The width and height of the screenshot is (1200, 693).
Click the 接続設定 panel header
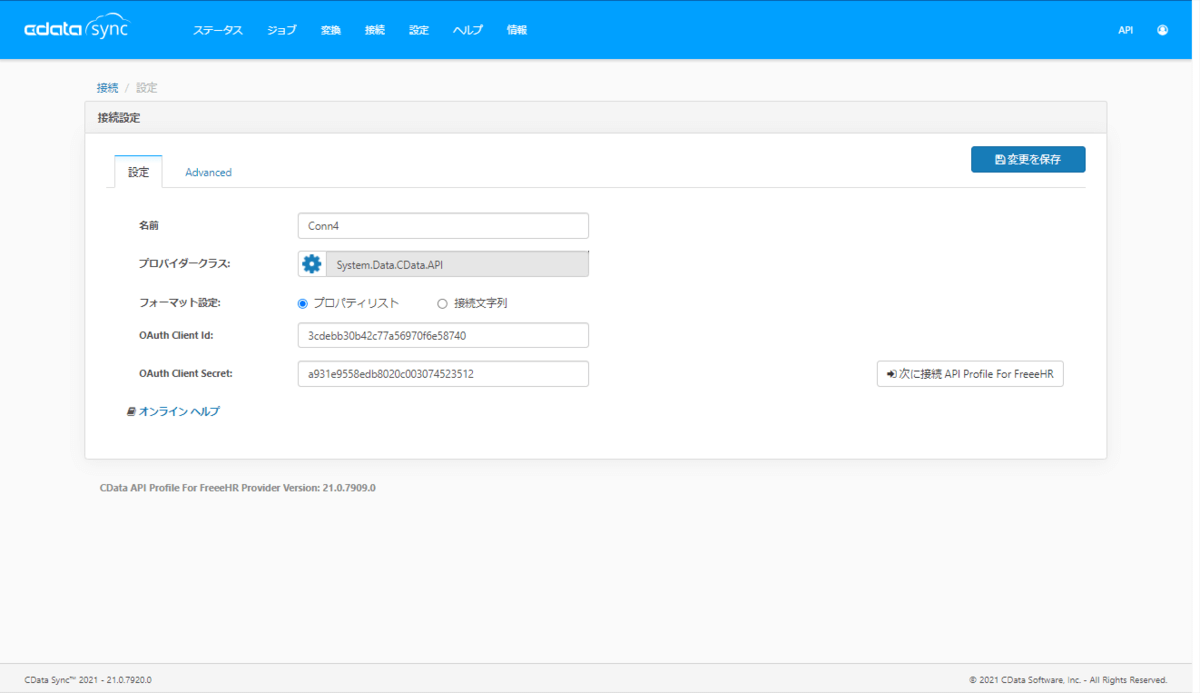point(596,117)
